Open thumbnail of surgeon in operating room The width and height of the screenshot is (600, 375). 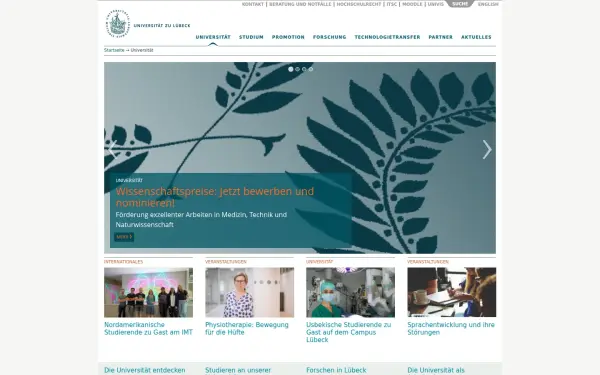point(351,292)
